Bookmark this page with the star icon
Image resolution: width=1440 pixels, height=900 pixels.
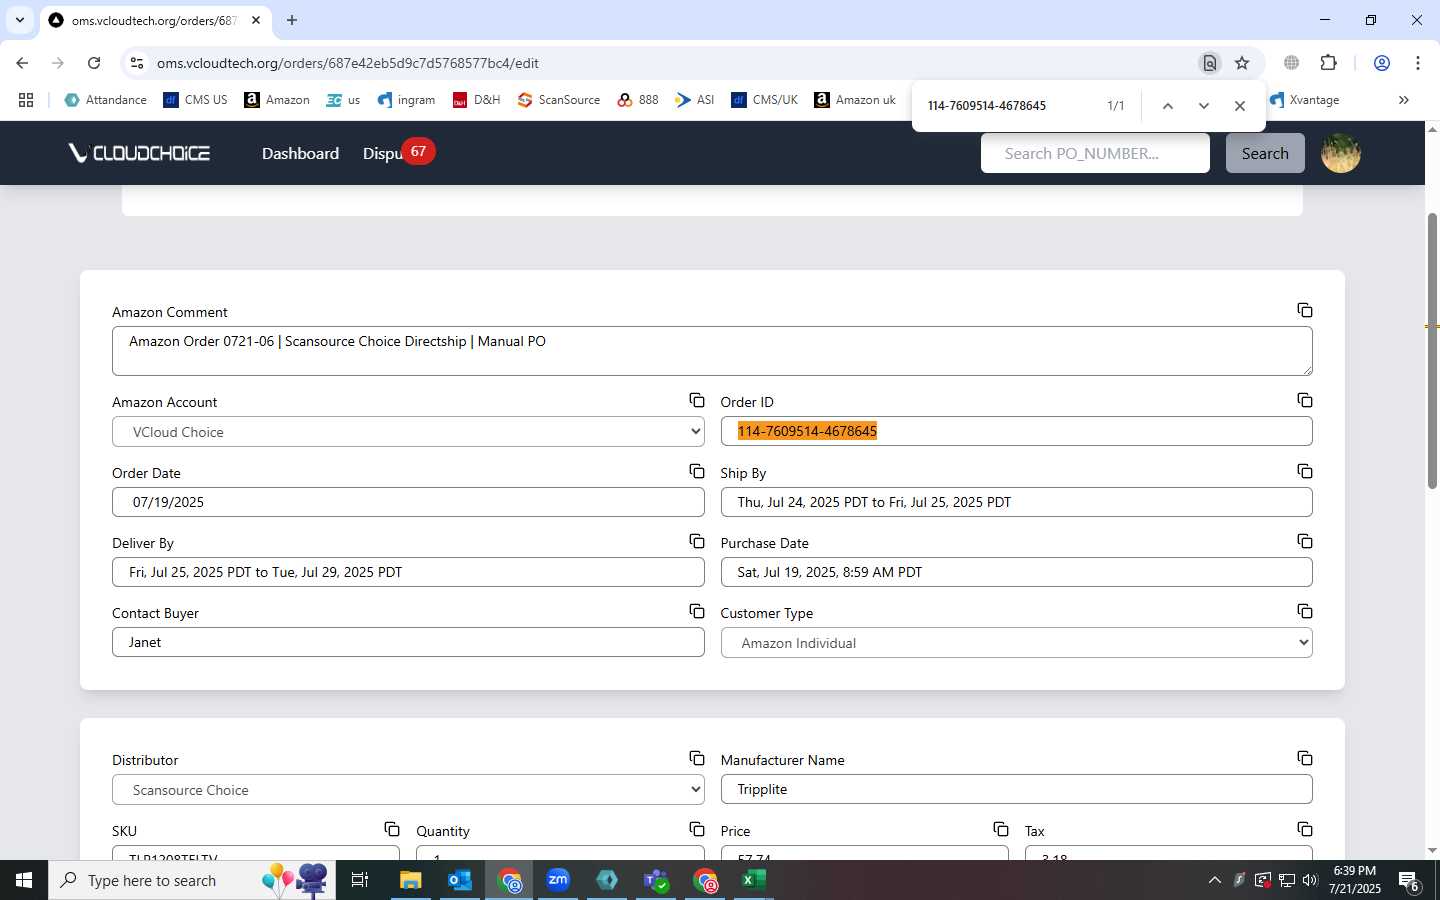(x=1242, y=63)
